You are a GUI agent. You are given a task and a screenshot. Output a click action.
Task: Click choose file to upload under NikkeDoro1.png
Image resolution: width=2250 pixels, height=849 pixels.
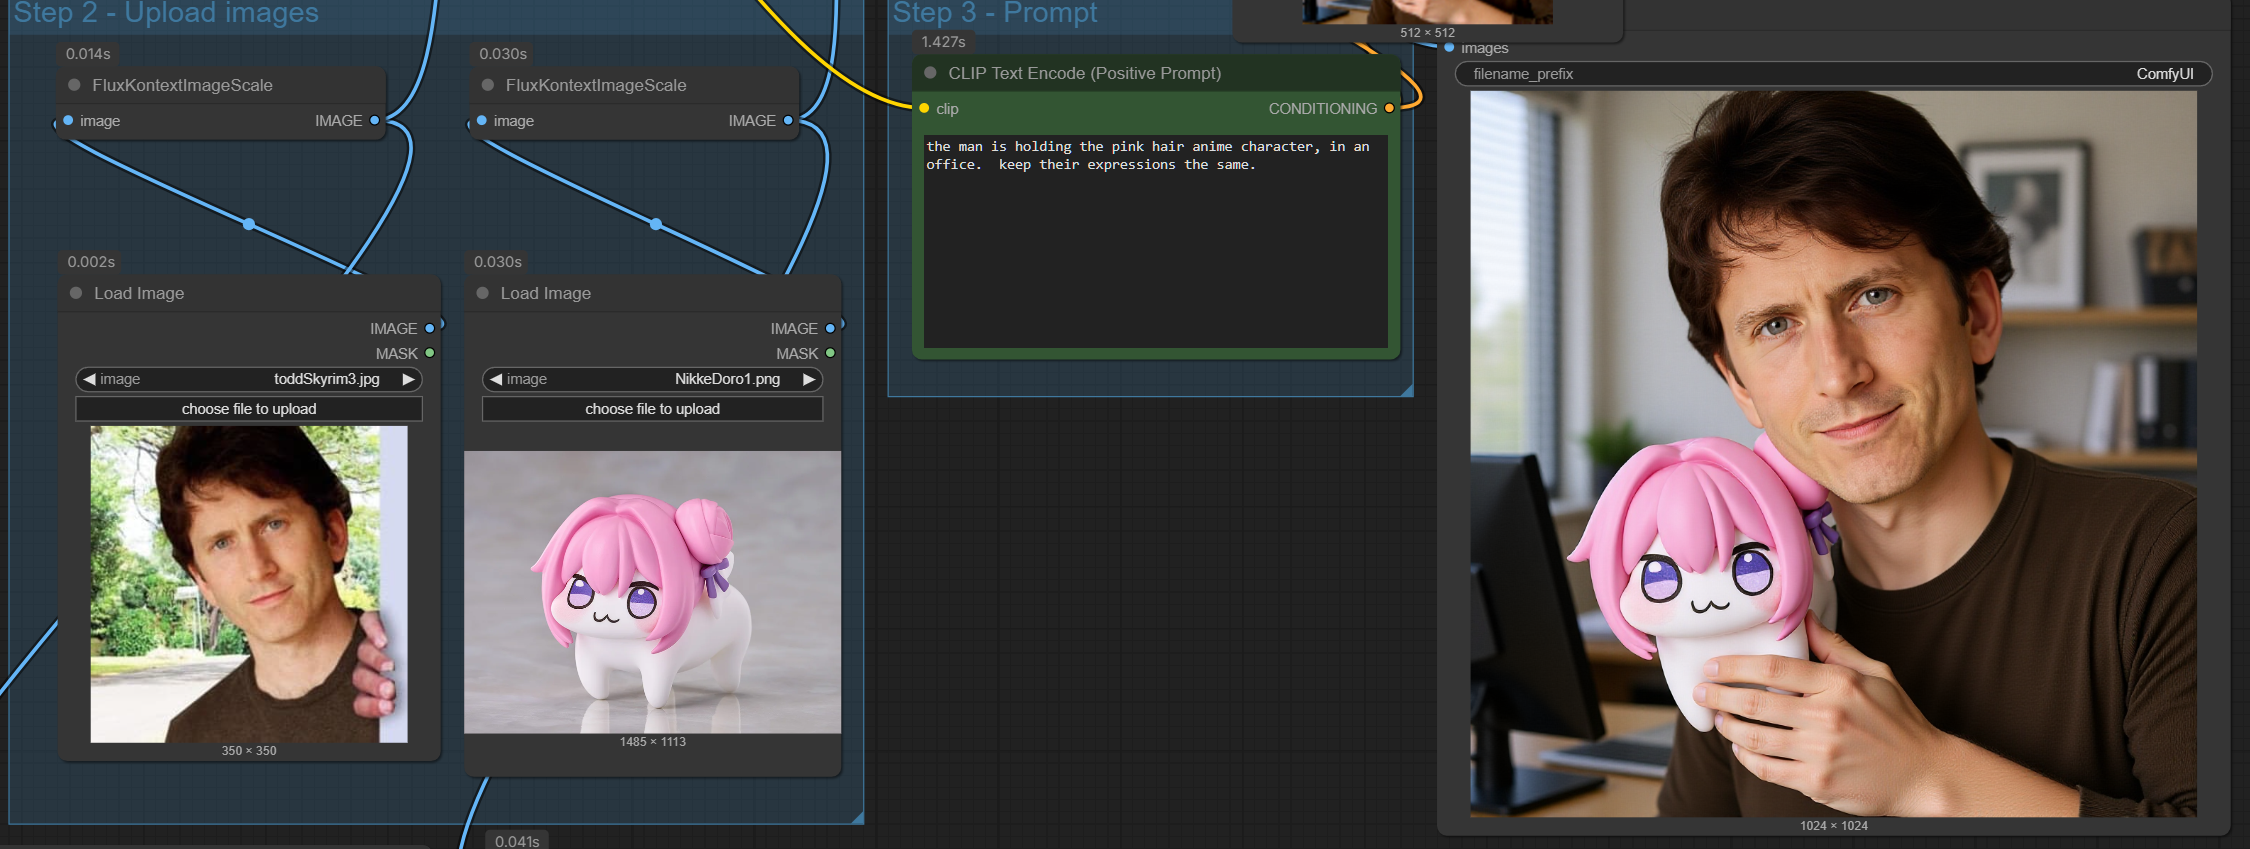tap(652, 409)
